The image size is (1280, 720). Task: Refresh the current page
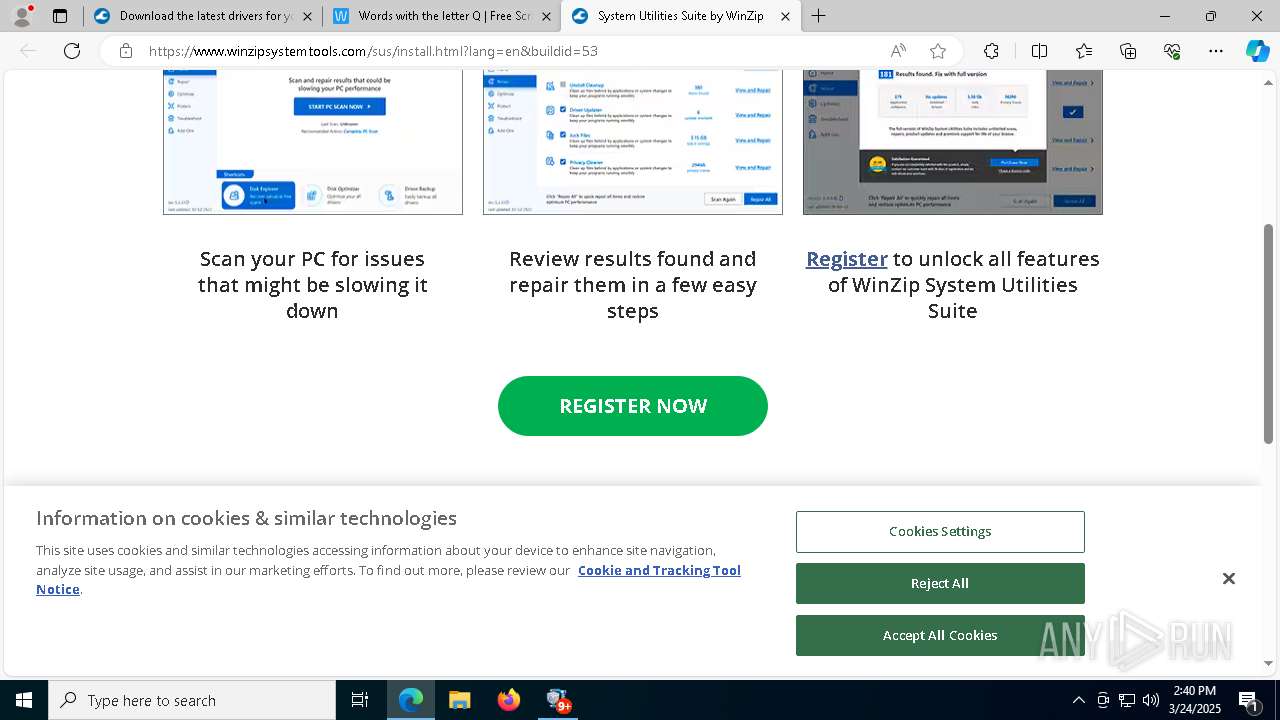point(72,51)
